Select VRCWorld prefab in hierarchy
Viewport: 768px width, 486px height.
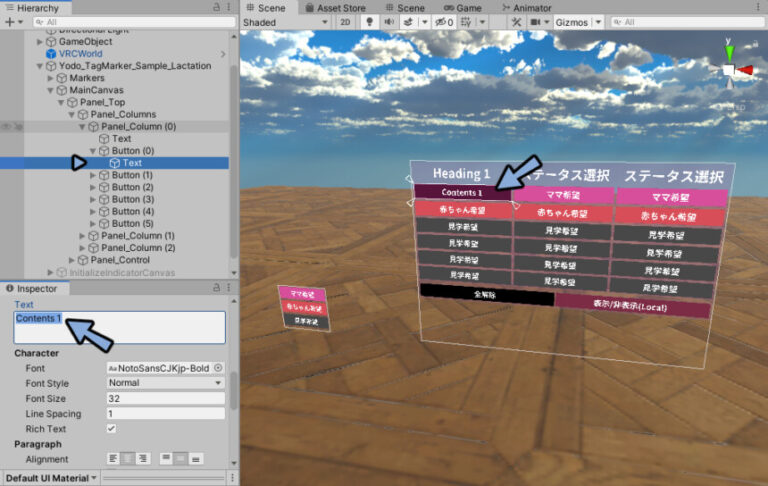coord(80,54)
